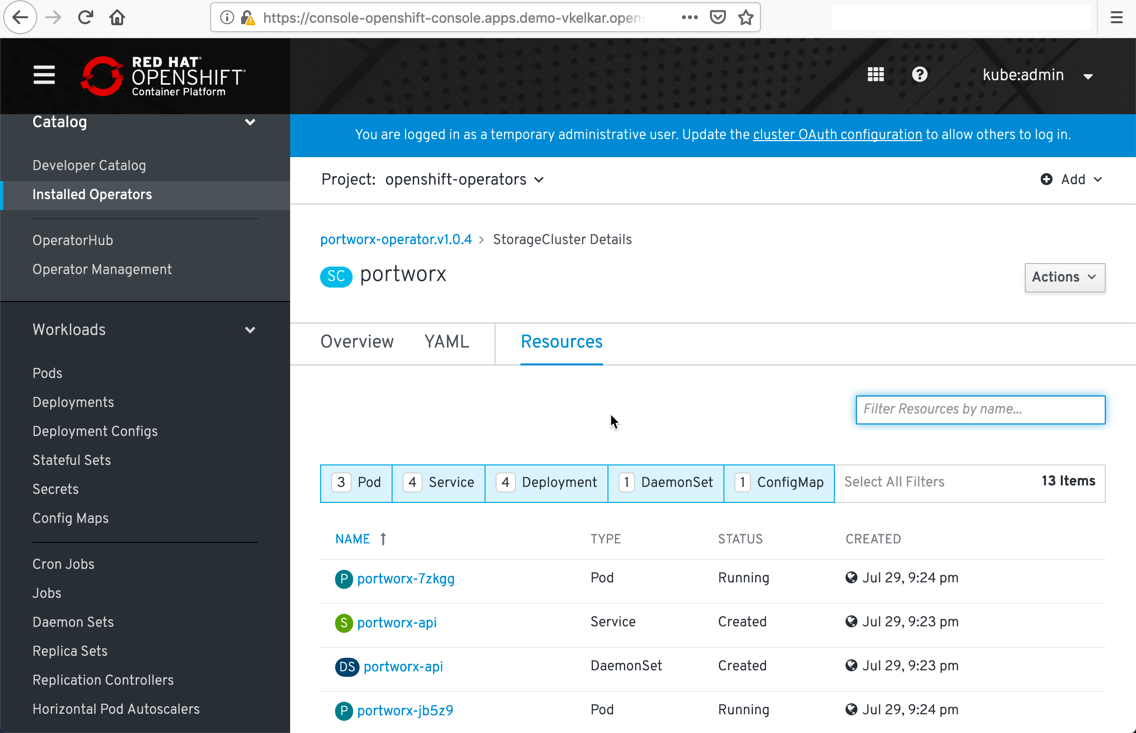Toggle the Pod resource filter
The width and height of the screenshot is (1136, 733).
(x=357, y=483)
